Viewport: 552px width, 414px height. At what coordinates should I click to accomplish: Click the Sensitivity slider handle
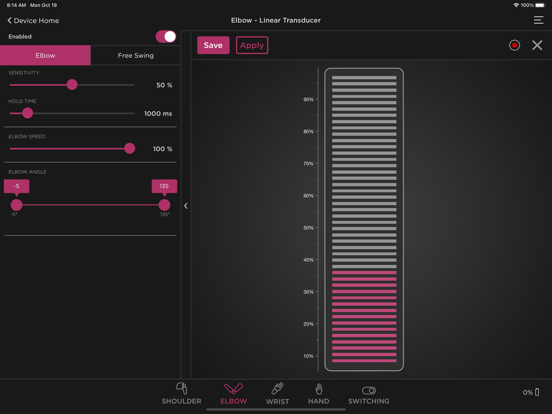[72, 84]
